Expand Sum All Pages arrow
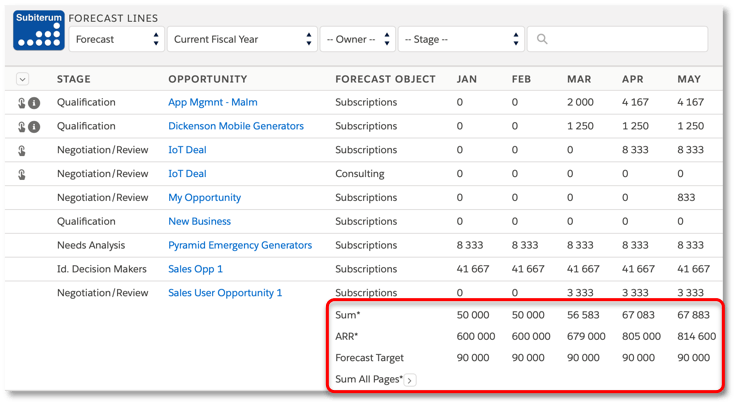Screen dimensions: 735x404 [410, 380]
